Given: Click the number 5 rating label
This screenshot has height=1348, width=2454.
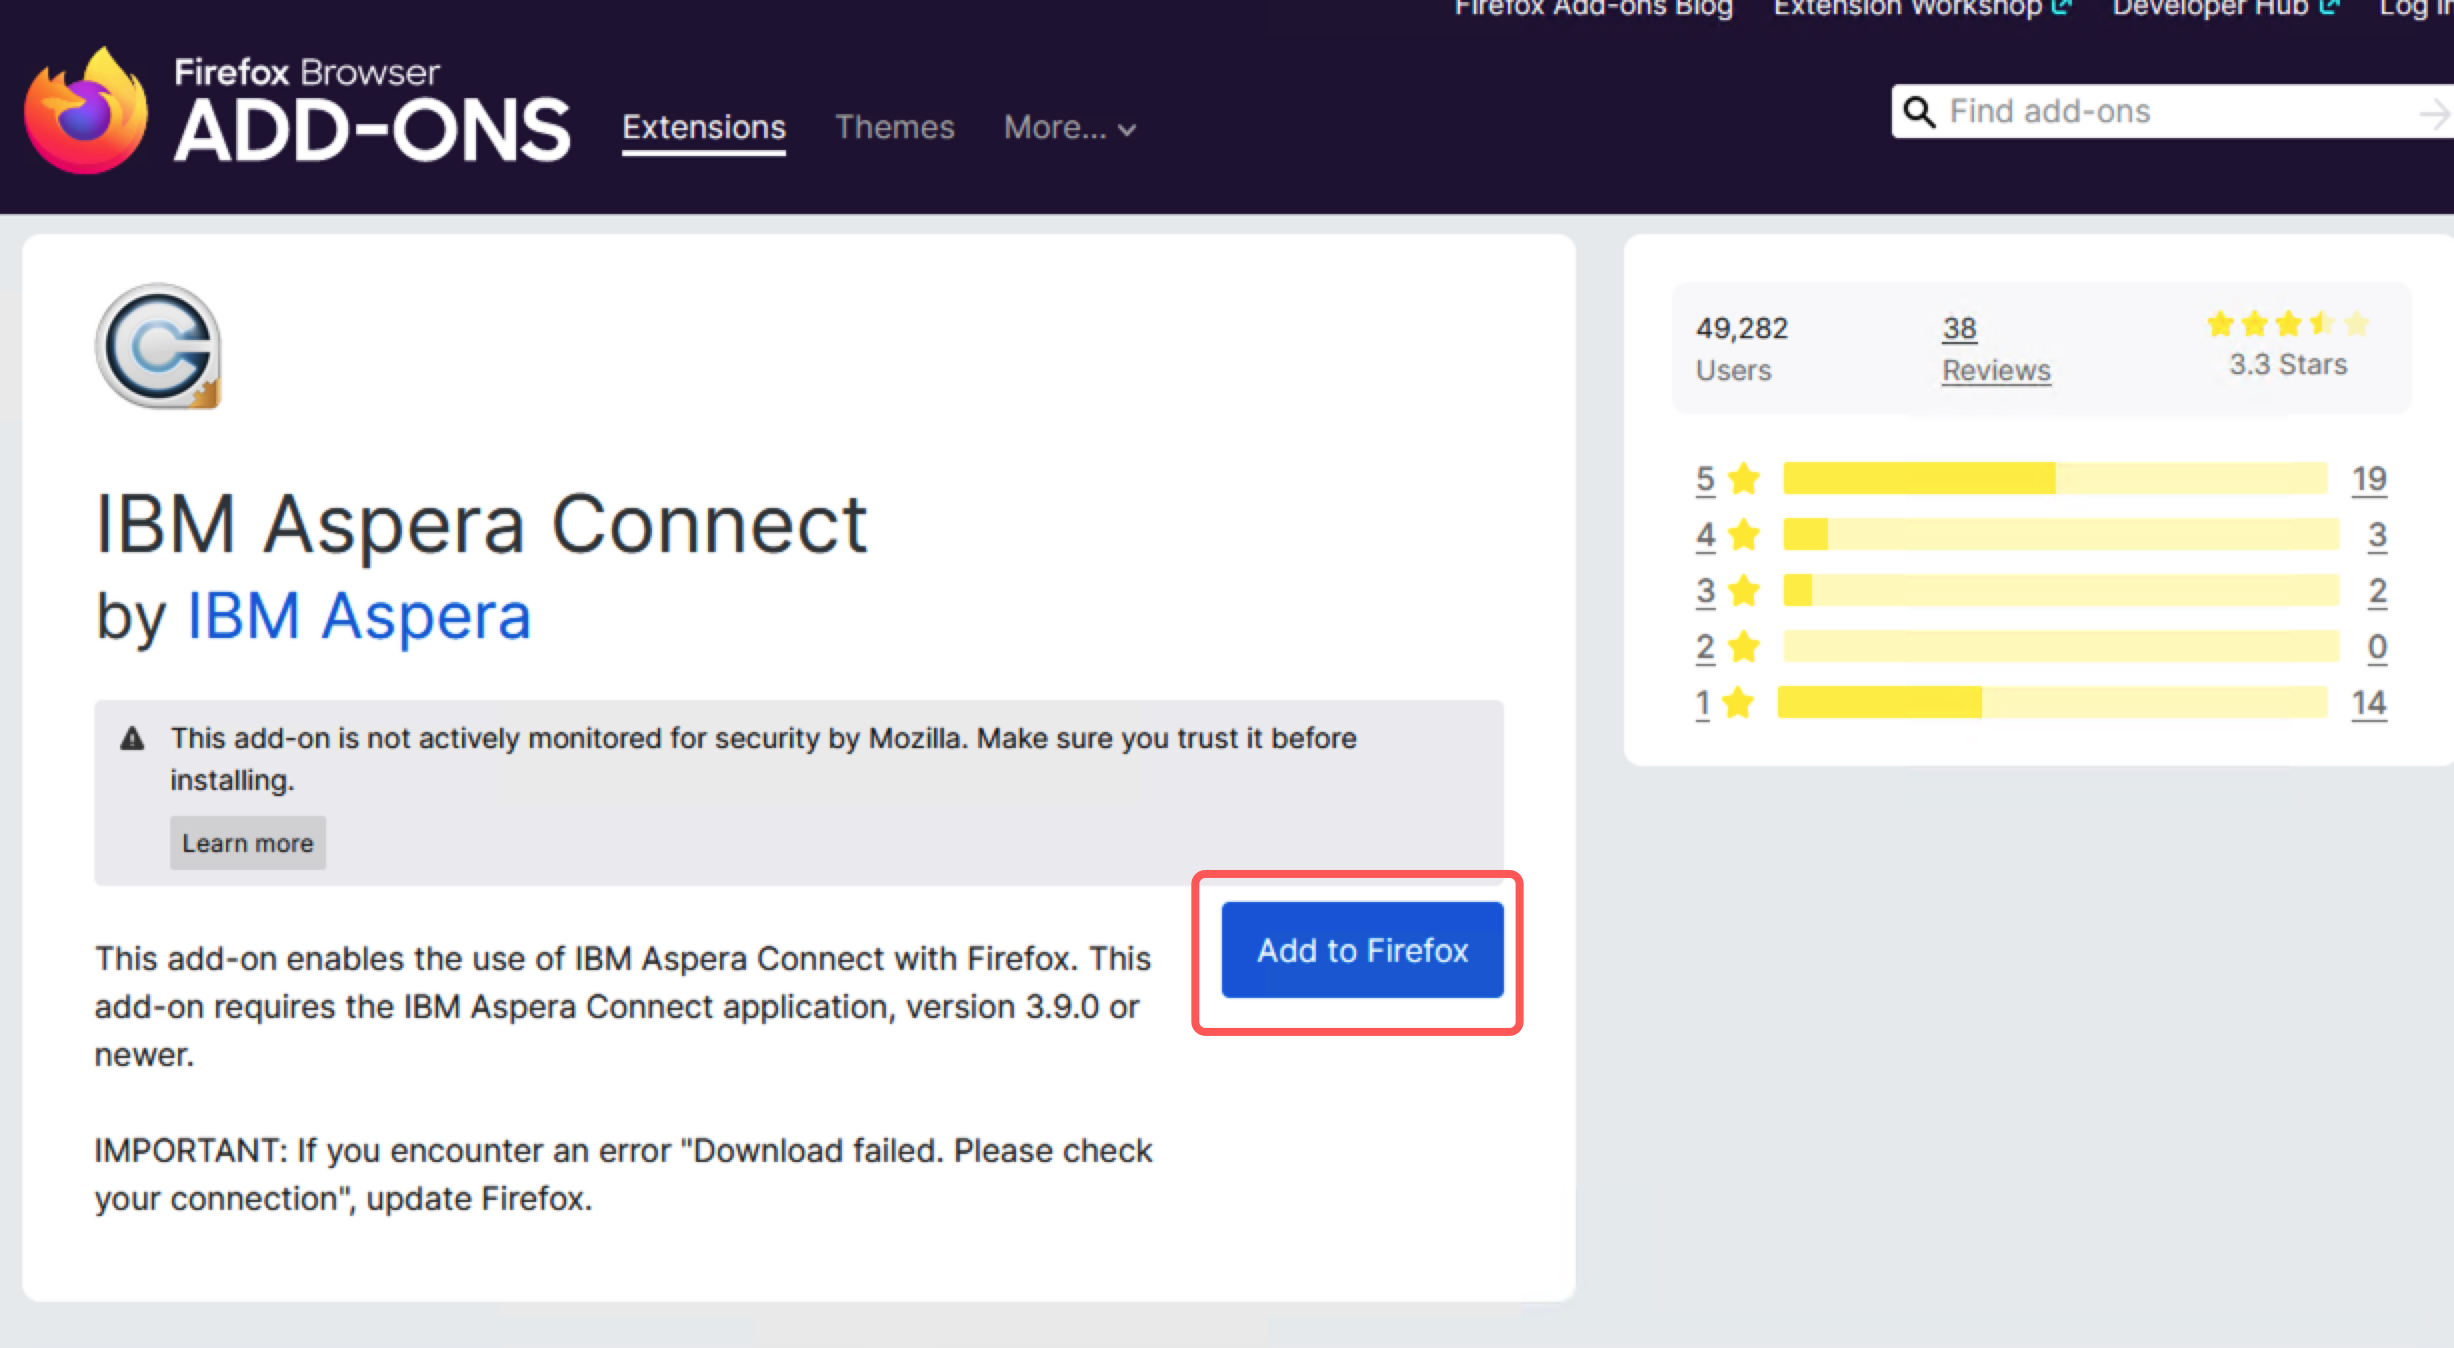Looking at the screenshot, I should click(1705, 479).
